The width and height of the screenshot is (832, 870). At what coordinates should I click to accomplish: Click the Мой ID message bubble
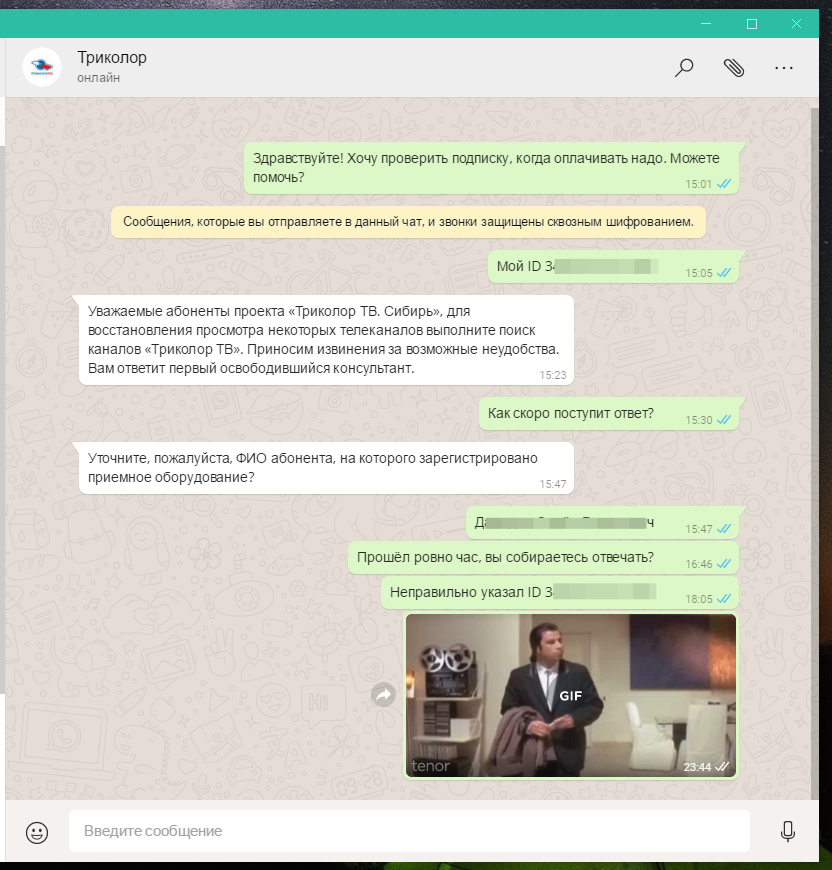tap(613, 267)
